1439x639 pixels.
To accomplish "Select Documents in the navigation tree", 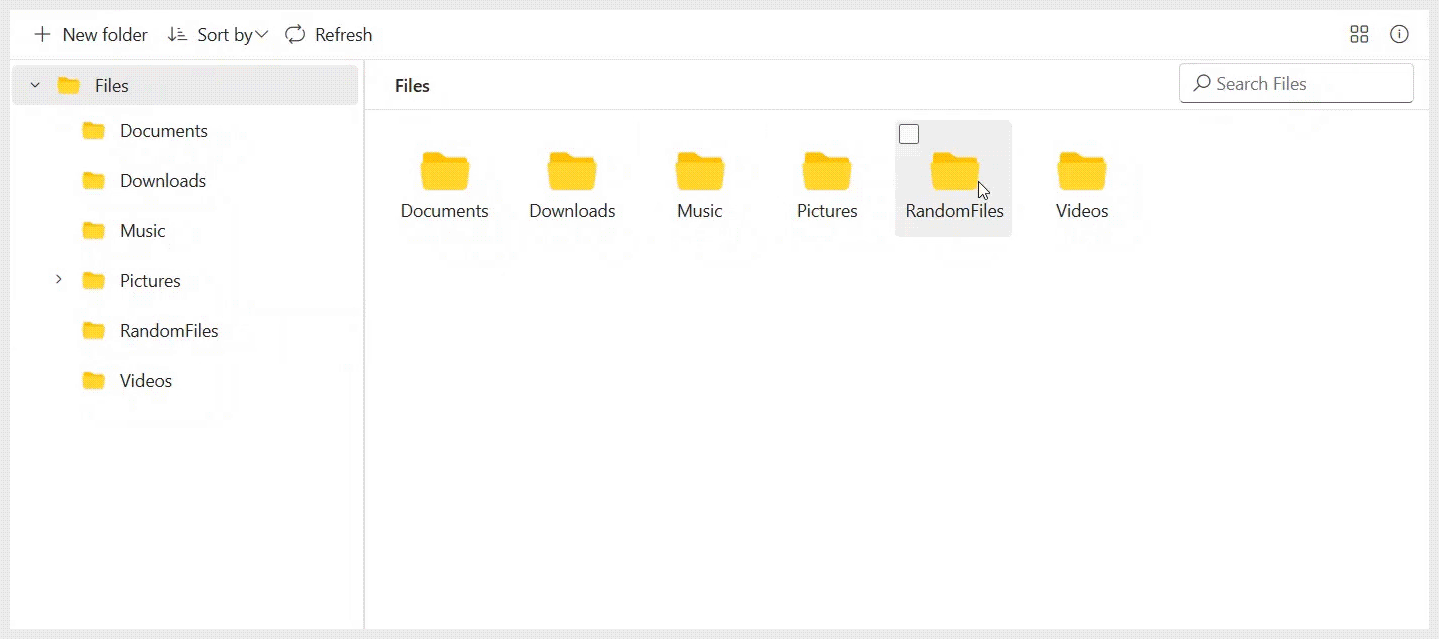I will click(163, 131).
